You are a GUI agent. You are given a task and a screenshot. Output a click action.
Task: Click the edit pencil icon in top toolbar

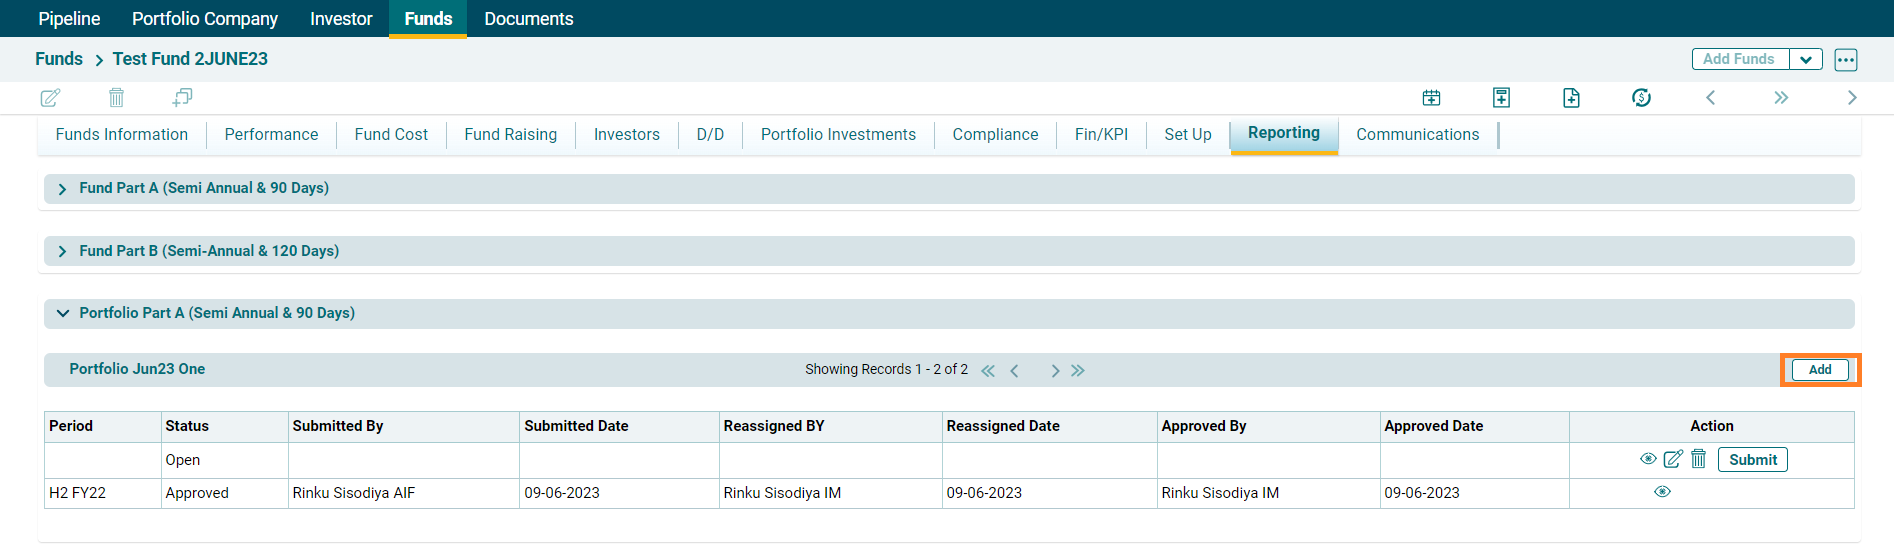click(x=50, y=98)
